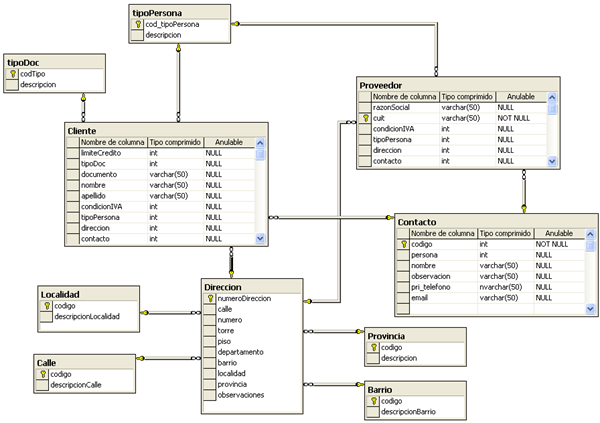
Task: Select pri_telefono row in Contacto
Action: coord(491,287)
